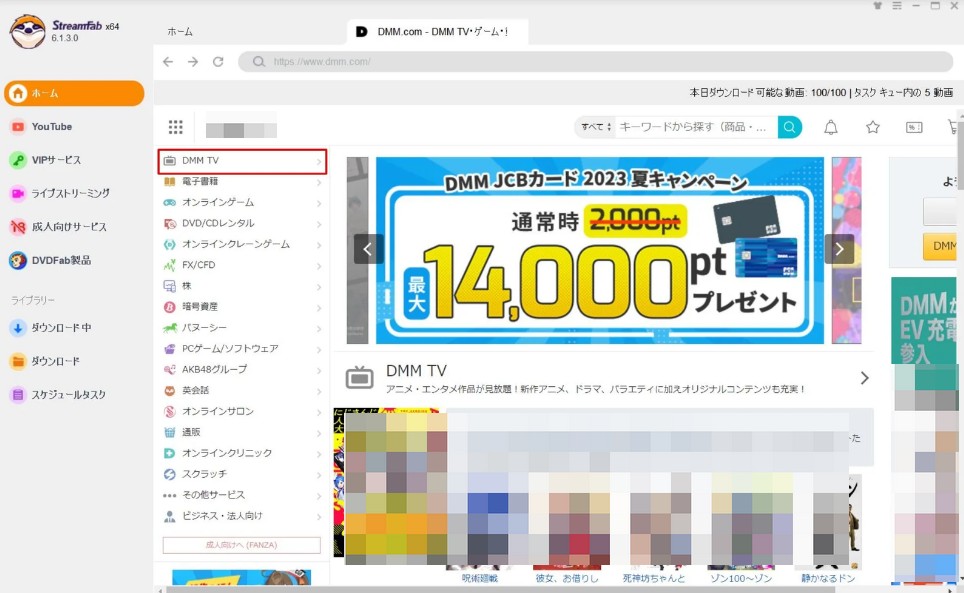Open the apps grid beside DMM logo
The width and height of the screenshot is (964, 593).
point(176,126)
